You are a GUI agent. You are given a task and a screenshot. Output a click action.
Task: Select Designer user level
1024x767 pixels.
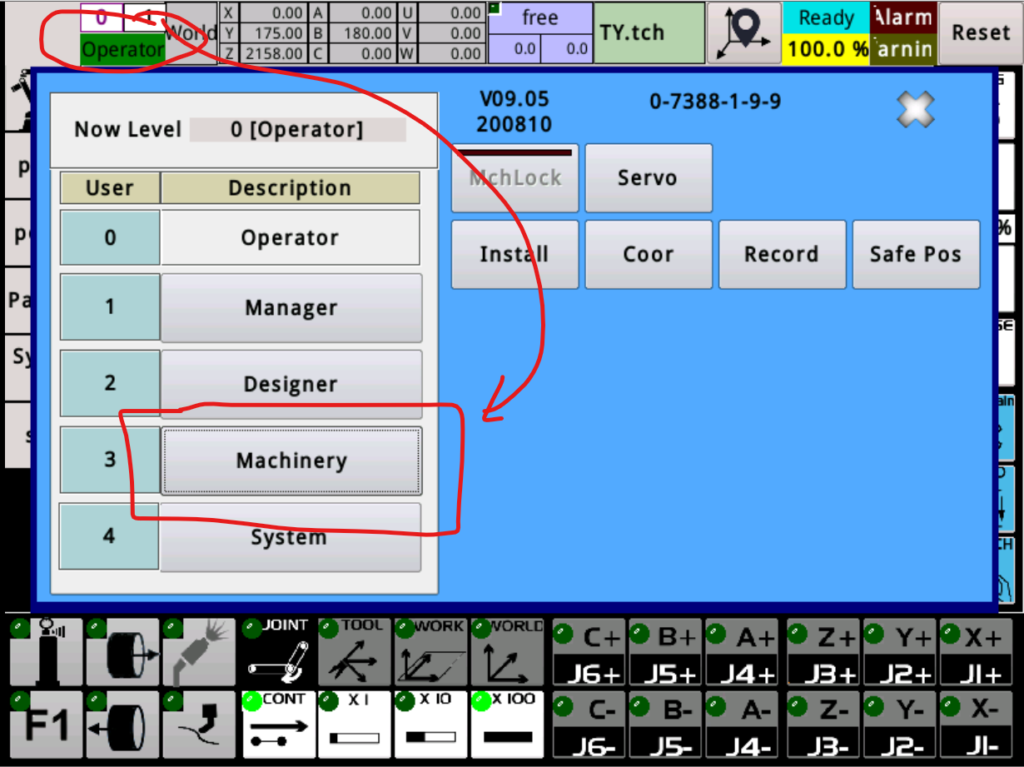click(x=291, y=384)
